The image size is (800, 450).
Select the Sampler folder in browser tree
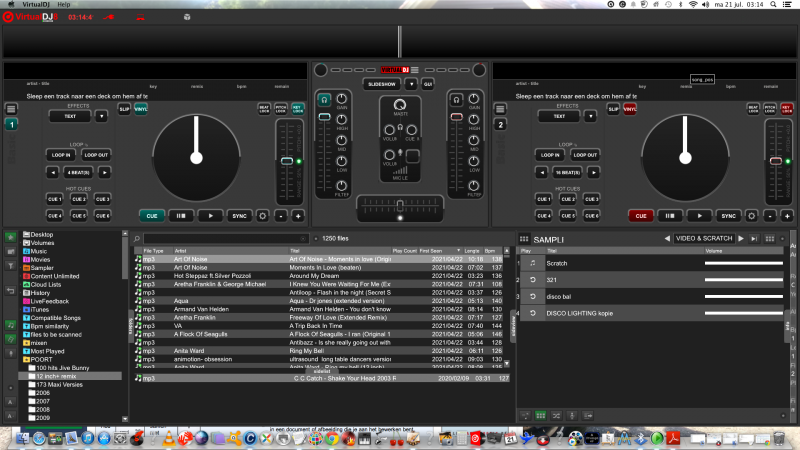coord(42,268)
